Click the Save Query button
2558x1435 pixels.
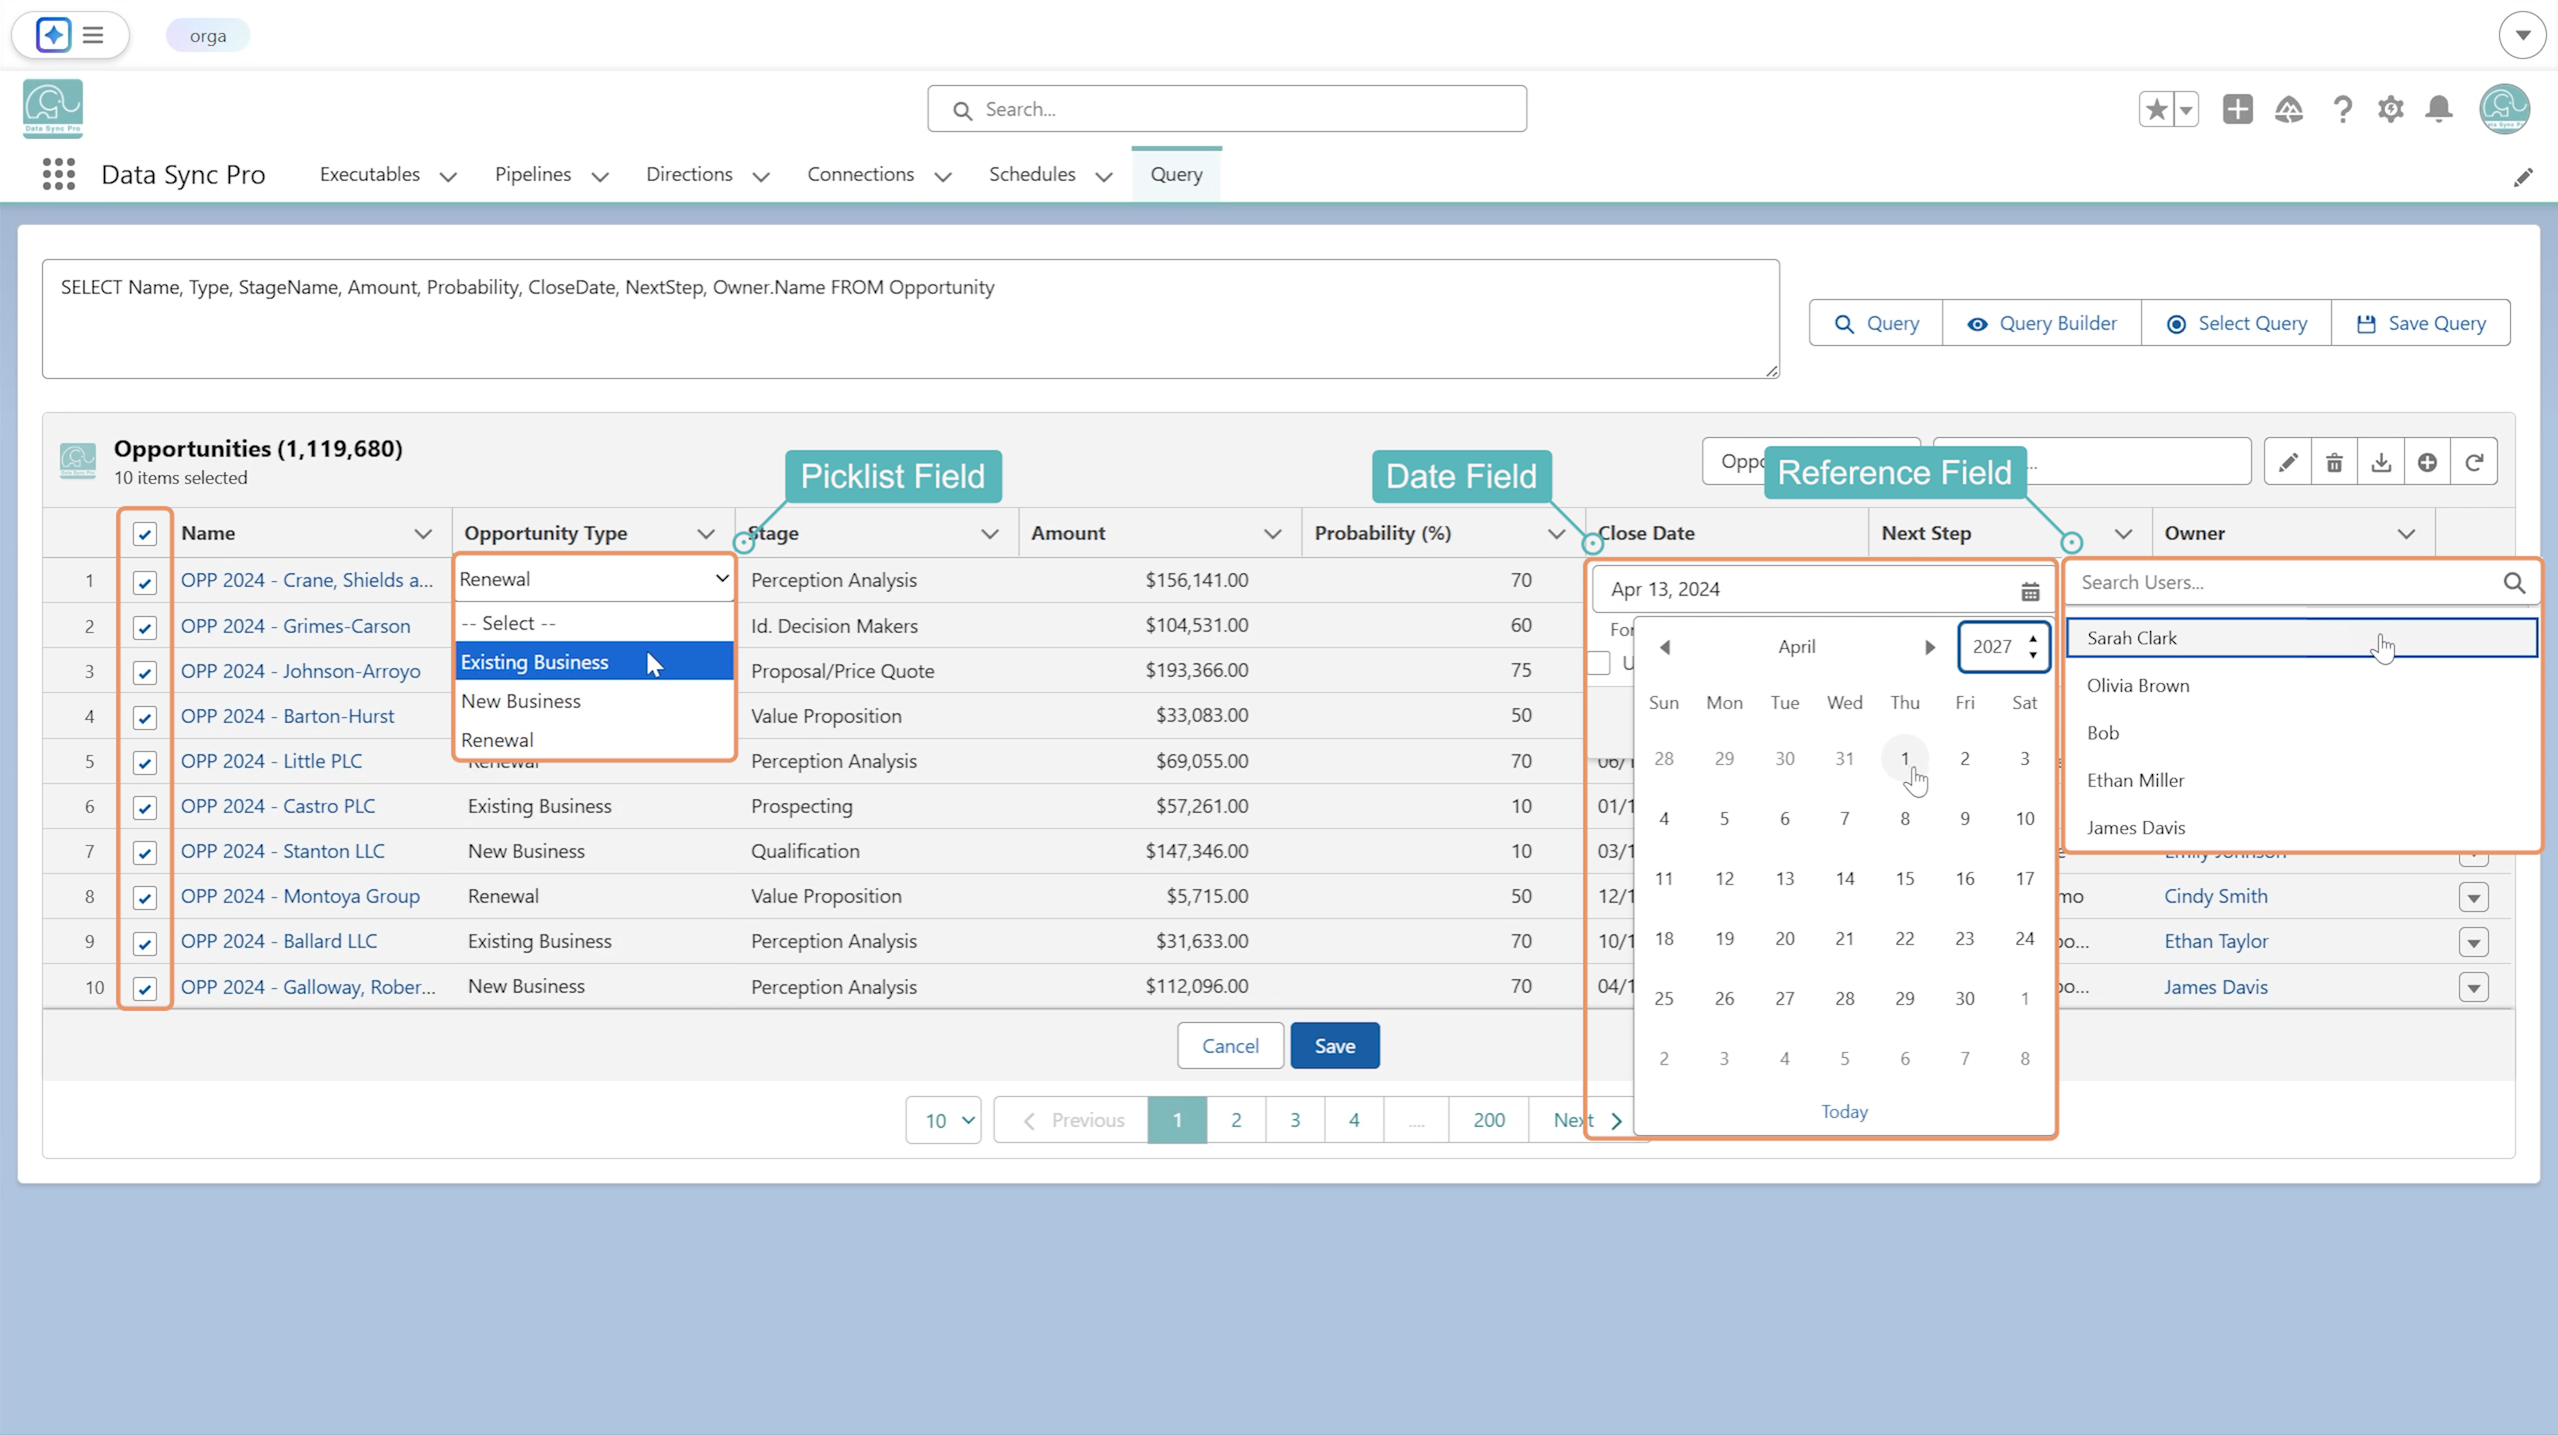click(x=2420, y=323)
